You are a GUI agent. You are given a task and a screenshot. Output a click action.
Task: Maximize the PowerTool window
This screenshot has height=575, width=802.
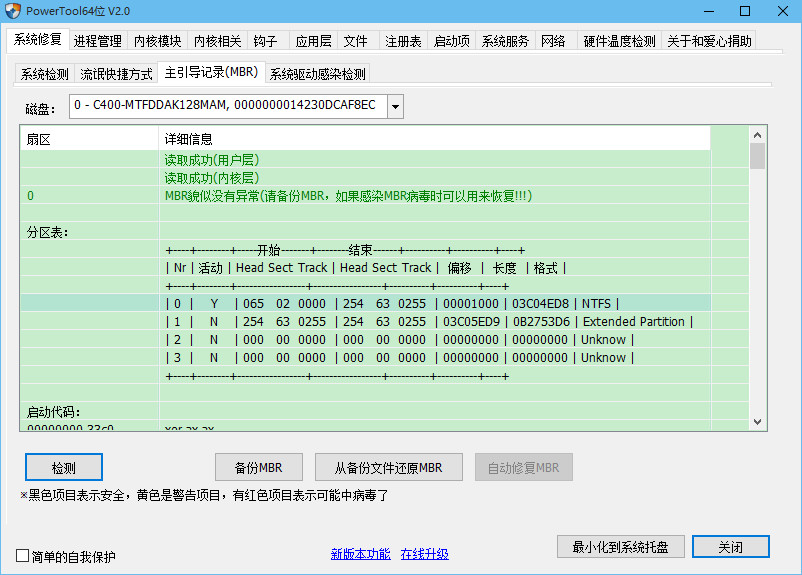coord(745,11)
